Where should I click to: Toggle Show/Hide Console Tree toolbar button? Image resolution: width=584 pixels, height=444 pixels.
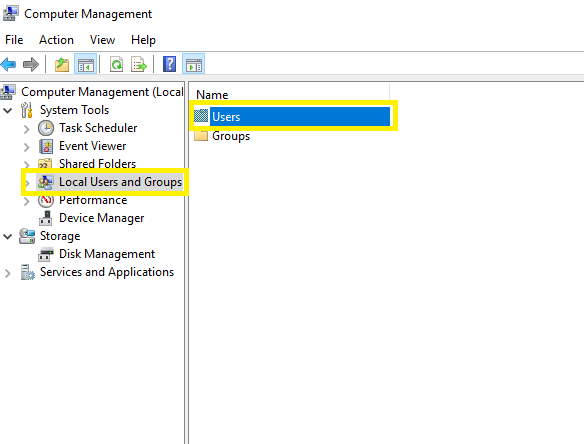pos(86,64)
